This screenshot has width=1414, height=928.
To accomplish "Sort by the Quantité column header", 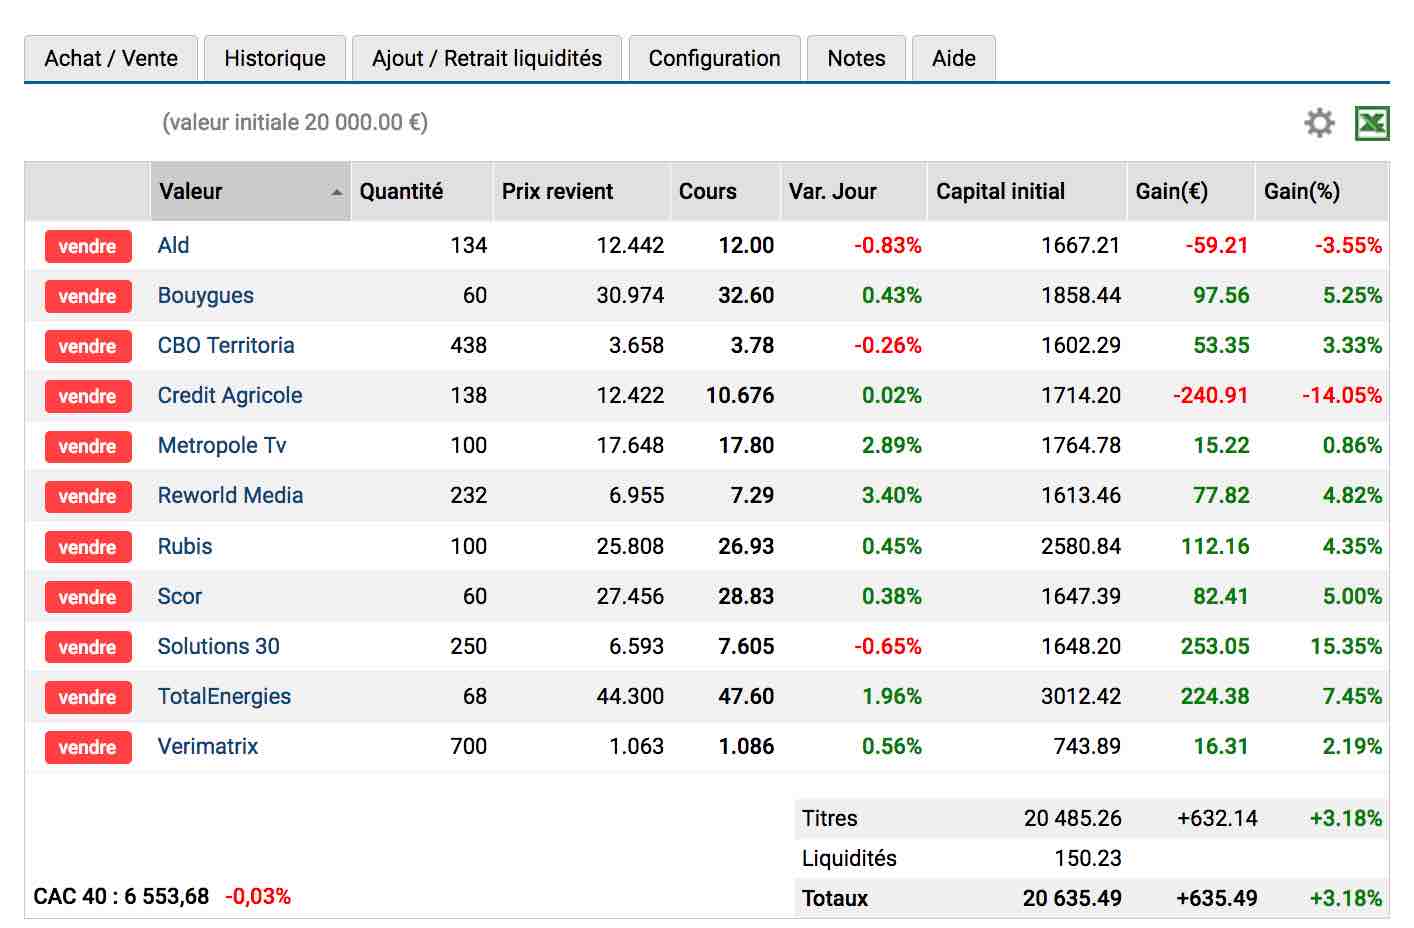I will [421, 191].
